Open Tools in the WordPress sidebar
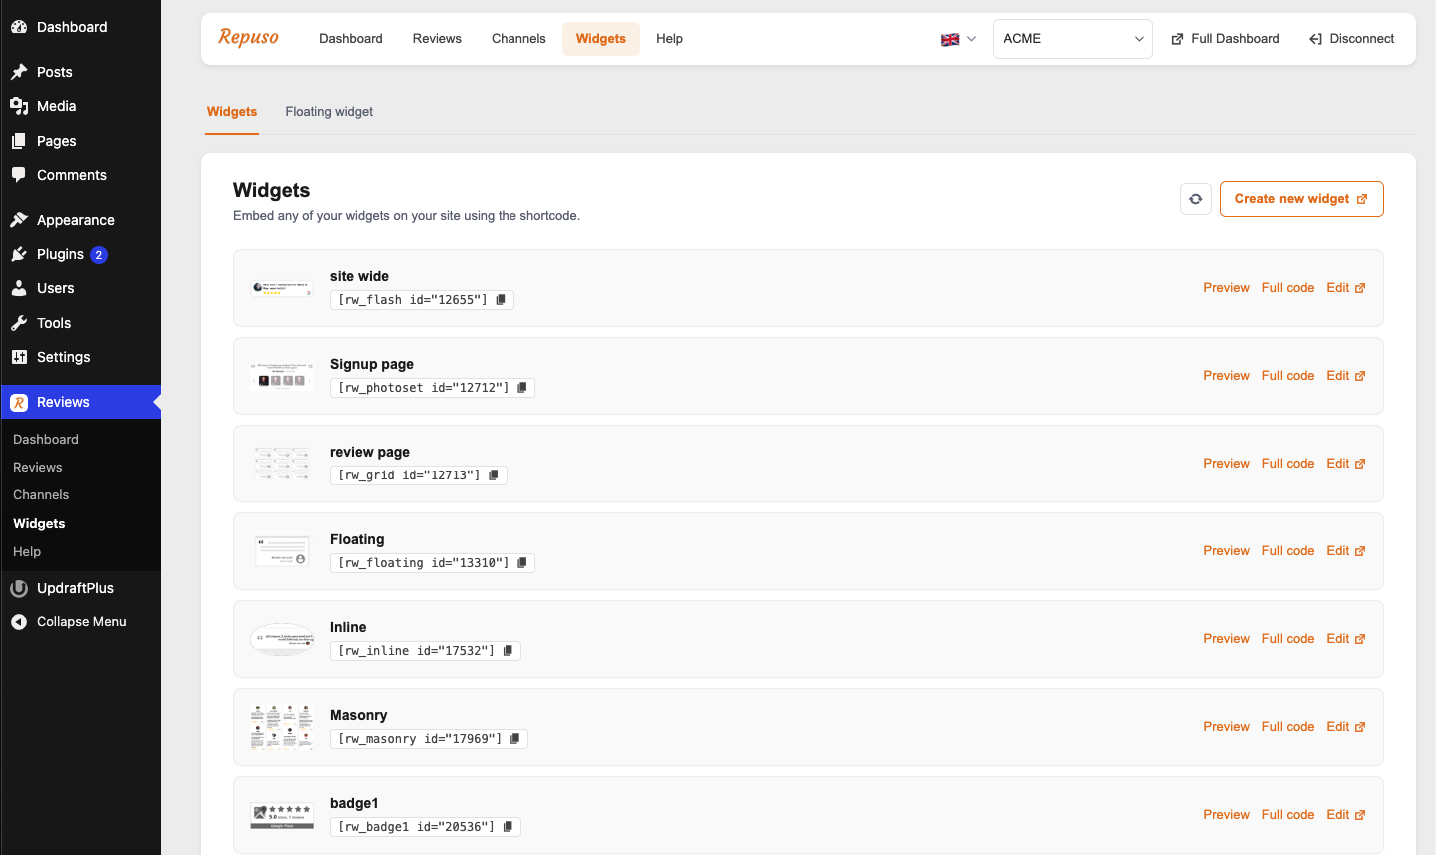This screenshot has width=1436, height=855. pyautogui.click(x=80, y=323)
